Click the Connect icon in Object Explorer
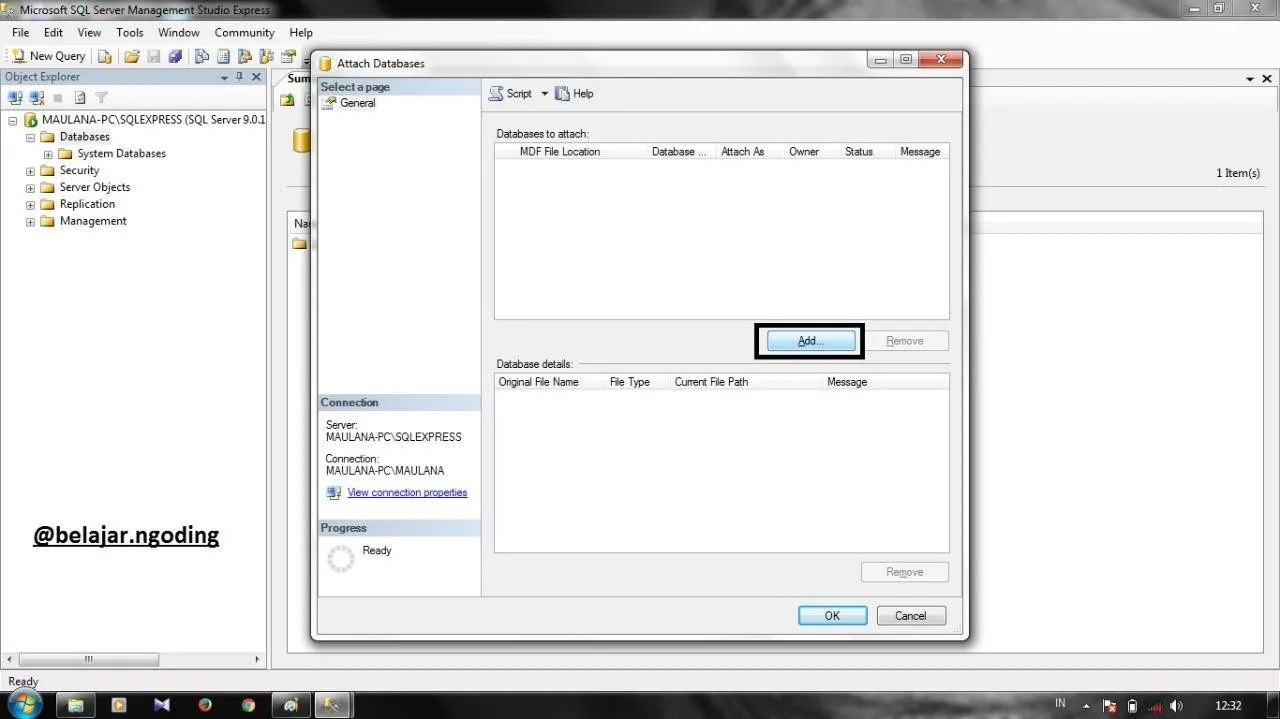The image size is (1280, 719). tap(15, 97)
